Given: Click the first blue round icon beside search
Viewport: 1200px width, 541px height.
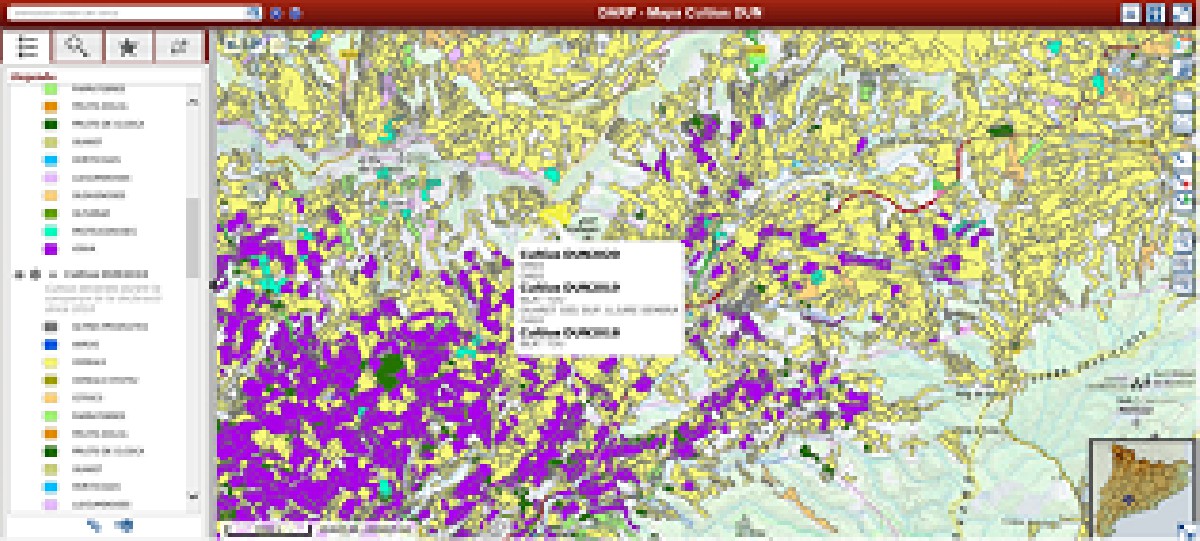Looking at the screenshot, I should 277,14.
